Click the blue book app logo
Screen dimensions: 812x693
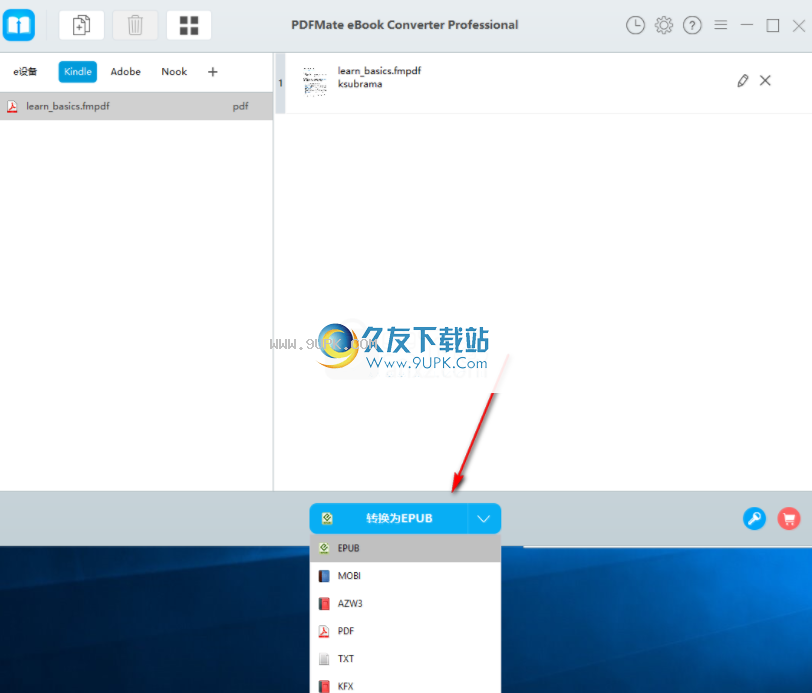(x=19, y=25)
